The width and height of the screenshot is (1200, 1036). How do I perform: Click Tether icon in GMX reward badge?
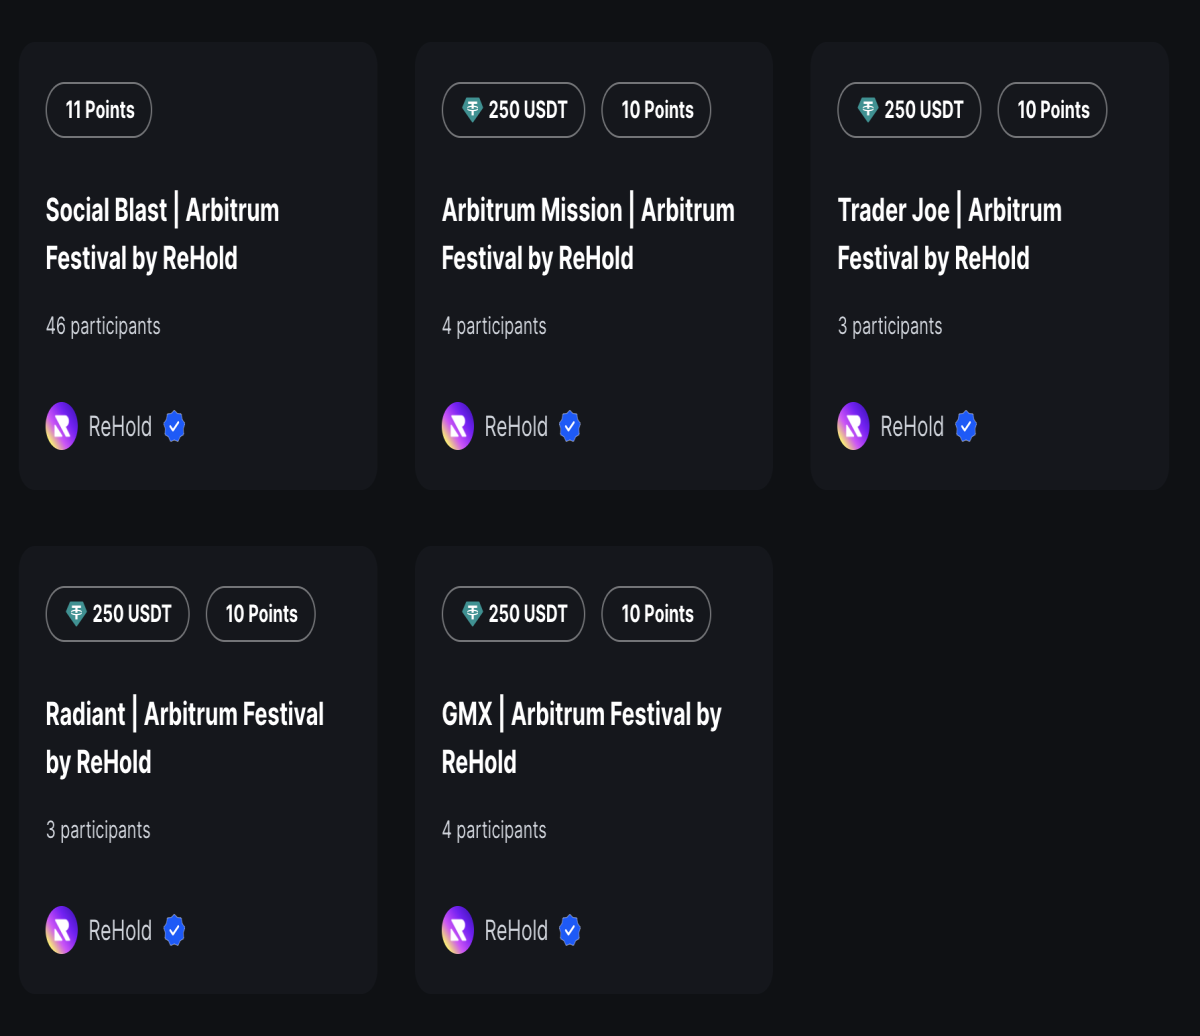tap(473, 614)
